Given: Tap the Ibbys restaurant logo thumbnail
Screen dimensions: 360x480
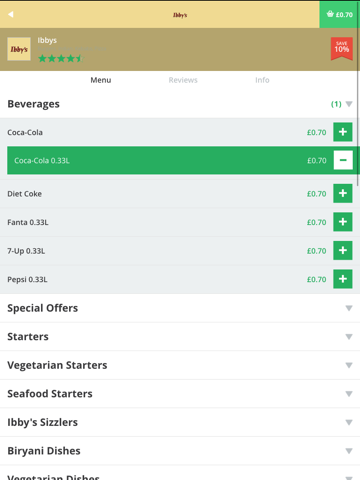Looking at the screenshot, I should click(19, 49).
